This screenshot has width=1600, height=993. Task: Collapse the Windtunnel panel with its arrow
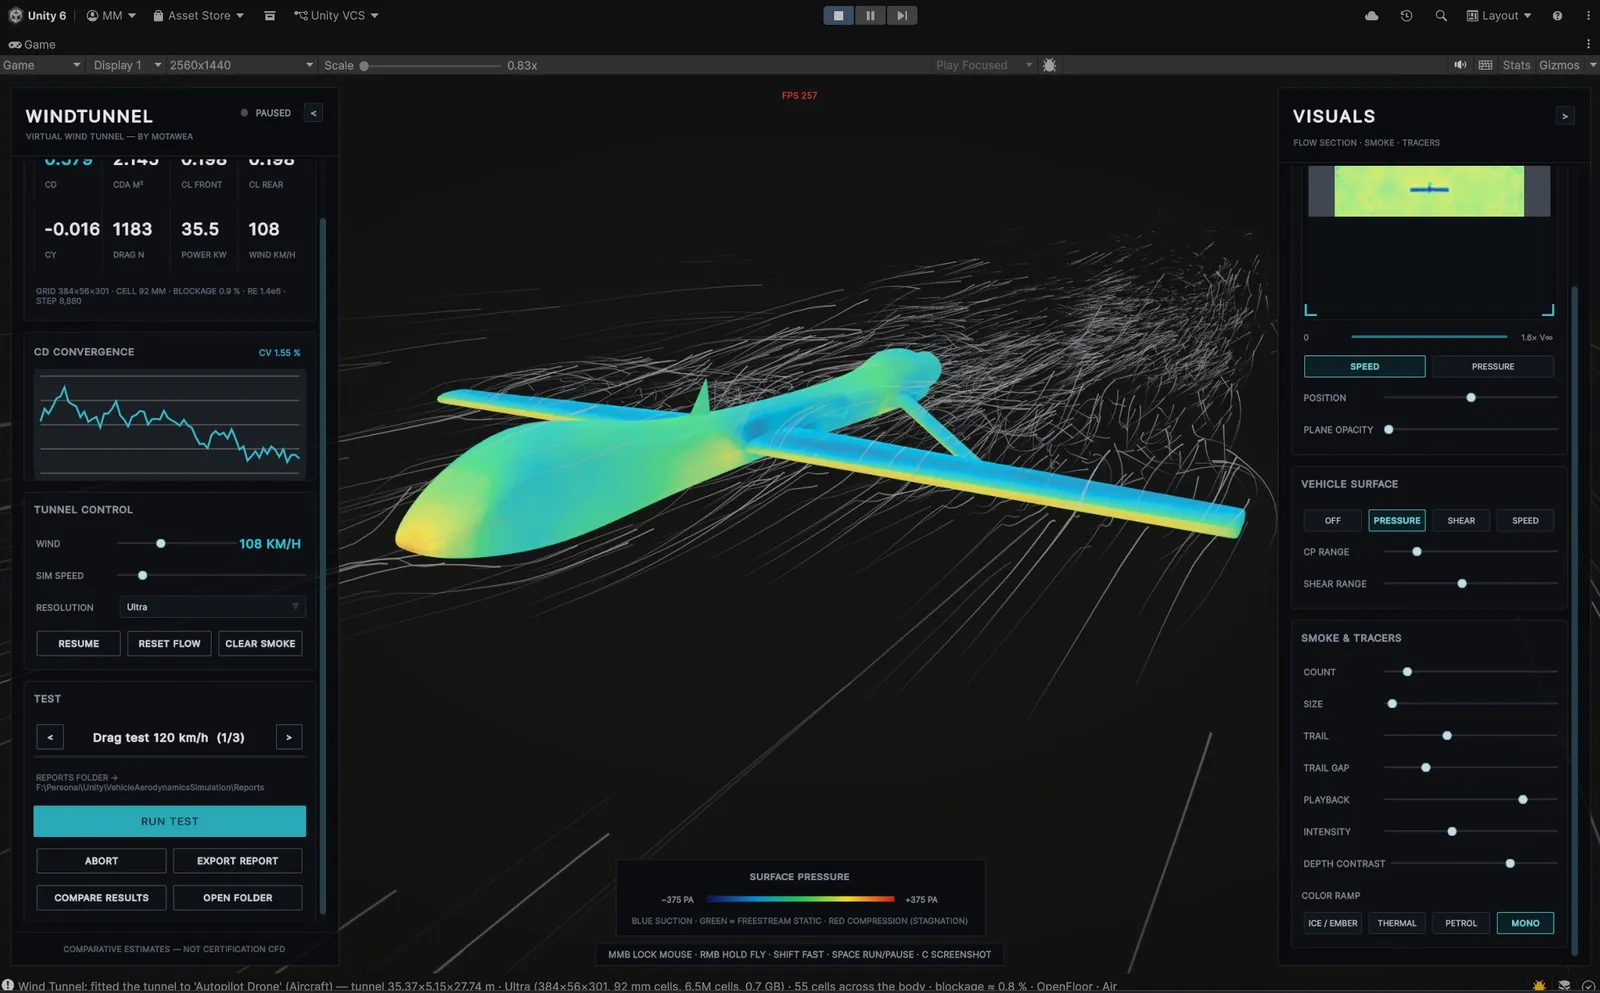[313, 113]
